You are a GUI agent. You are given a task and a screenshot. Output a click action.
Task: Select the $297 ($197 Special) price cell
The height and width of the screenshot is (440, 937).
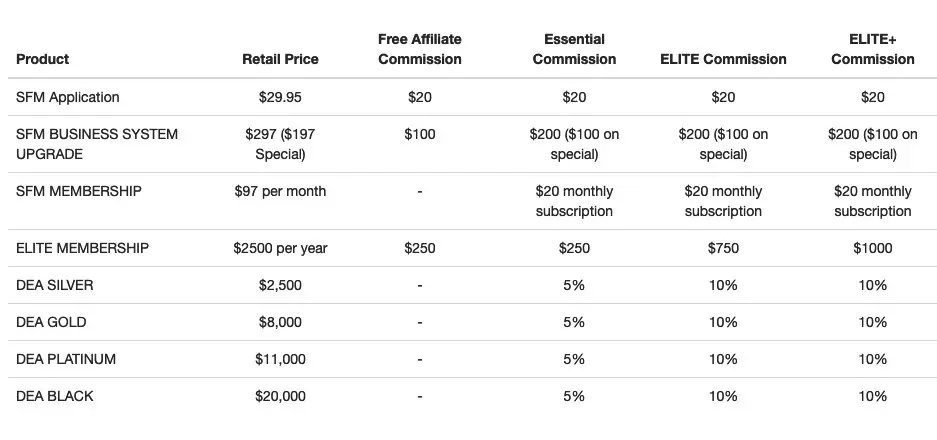[280, 144]
